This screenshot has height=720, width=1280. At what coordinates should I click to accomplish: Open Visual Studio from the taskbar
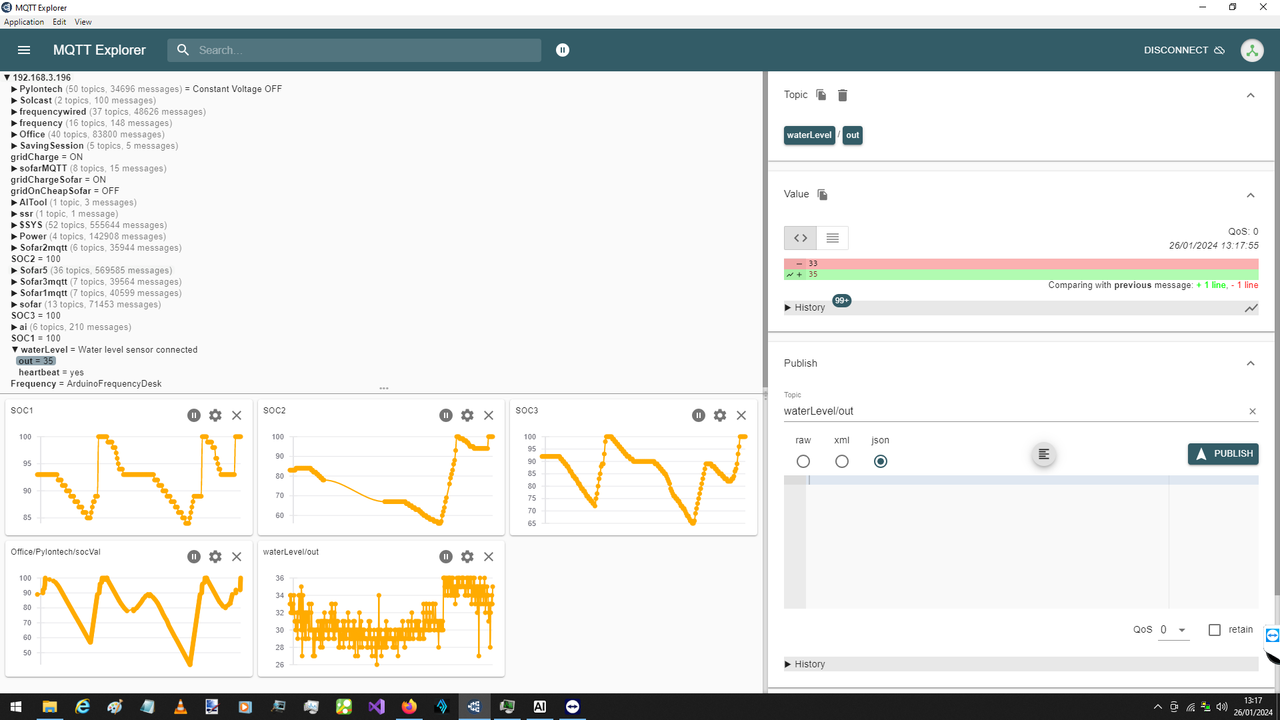pyautogui.click(x=376, y=706)
